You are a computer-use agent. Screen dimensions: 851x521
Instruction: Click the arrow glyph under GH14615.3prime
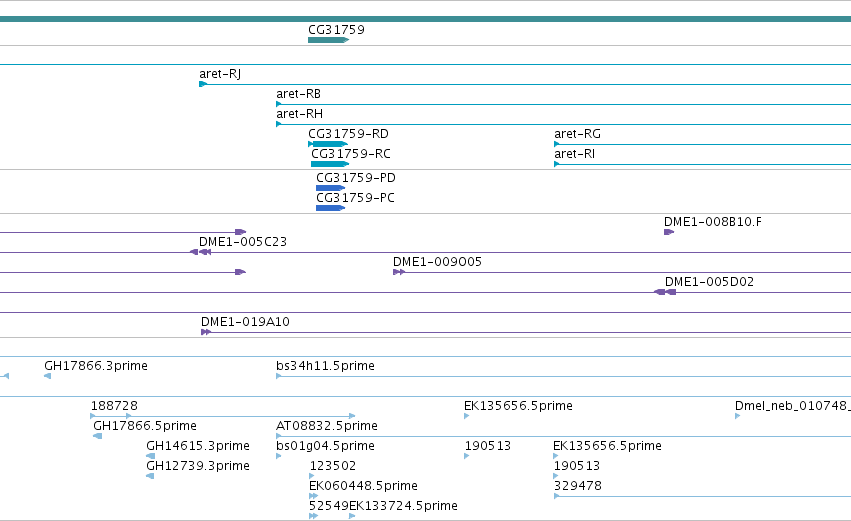pyautogui.click(x=150, y=456)
